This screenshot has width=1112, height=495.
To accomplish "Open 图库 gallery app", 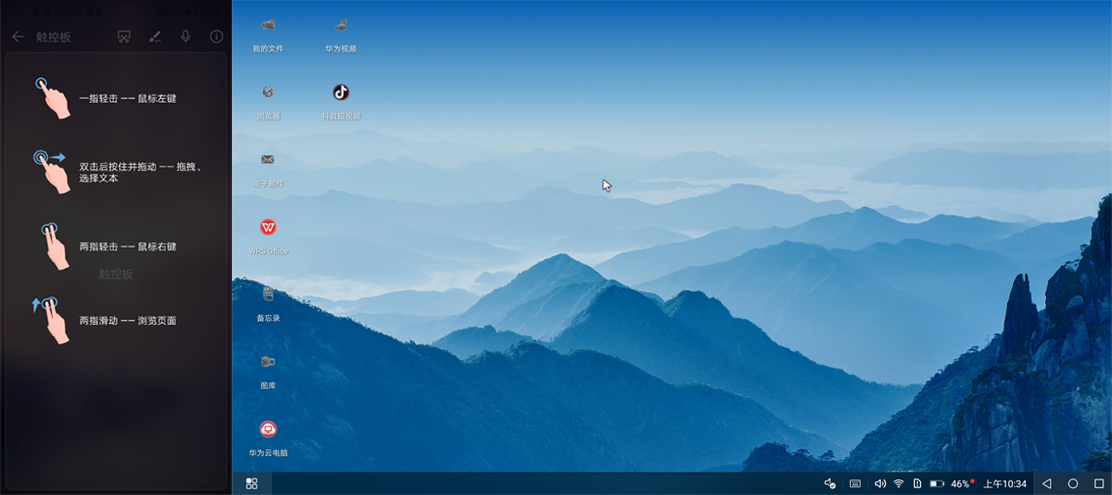I will point(268,362).
